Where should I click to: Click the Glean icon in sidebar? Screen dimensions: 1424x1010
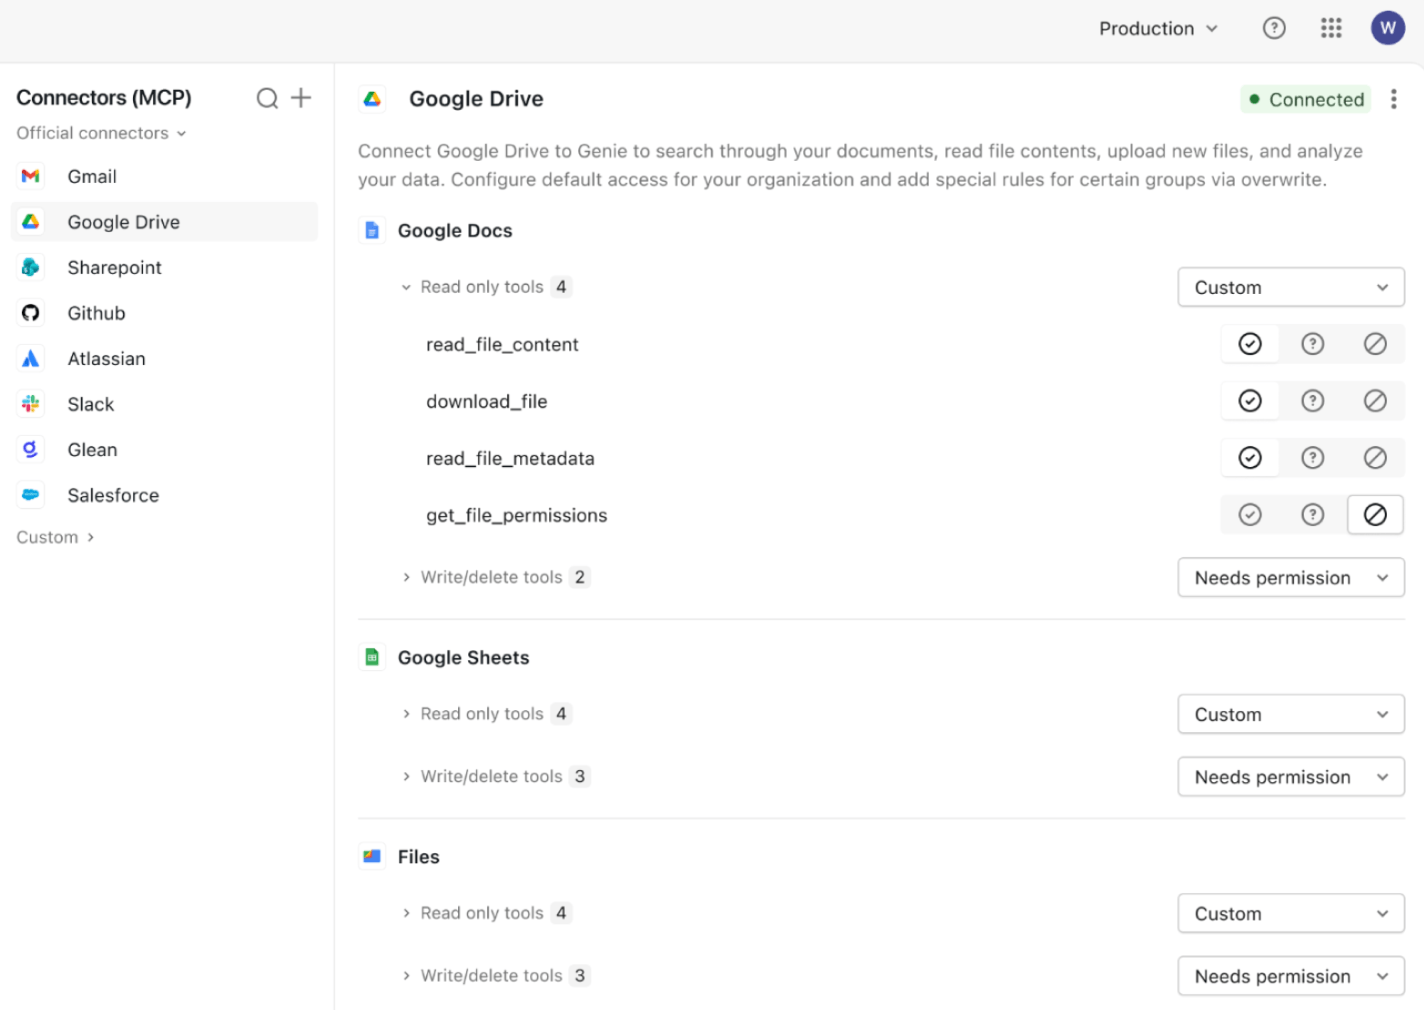point(31,450)
